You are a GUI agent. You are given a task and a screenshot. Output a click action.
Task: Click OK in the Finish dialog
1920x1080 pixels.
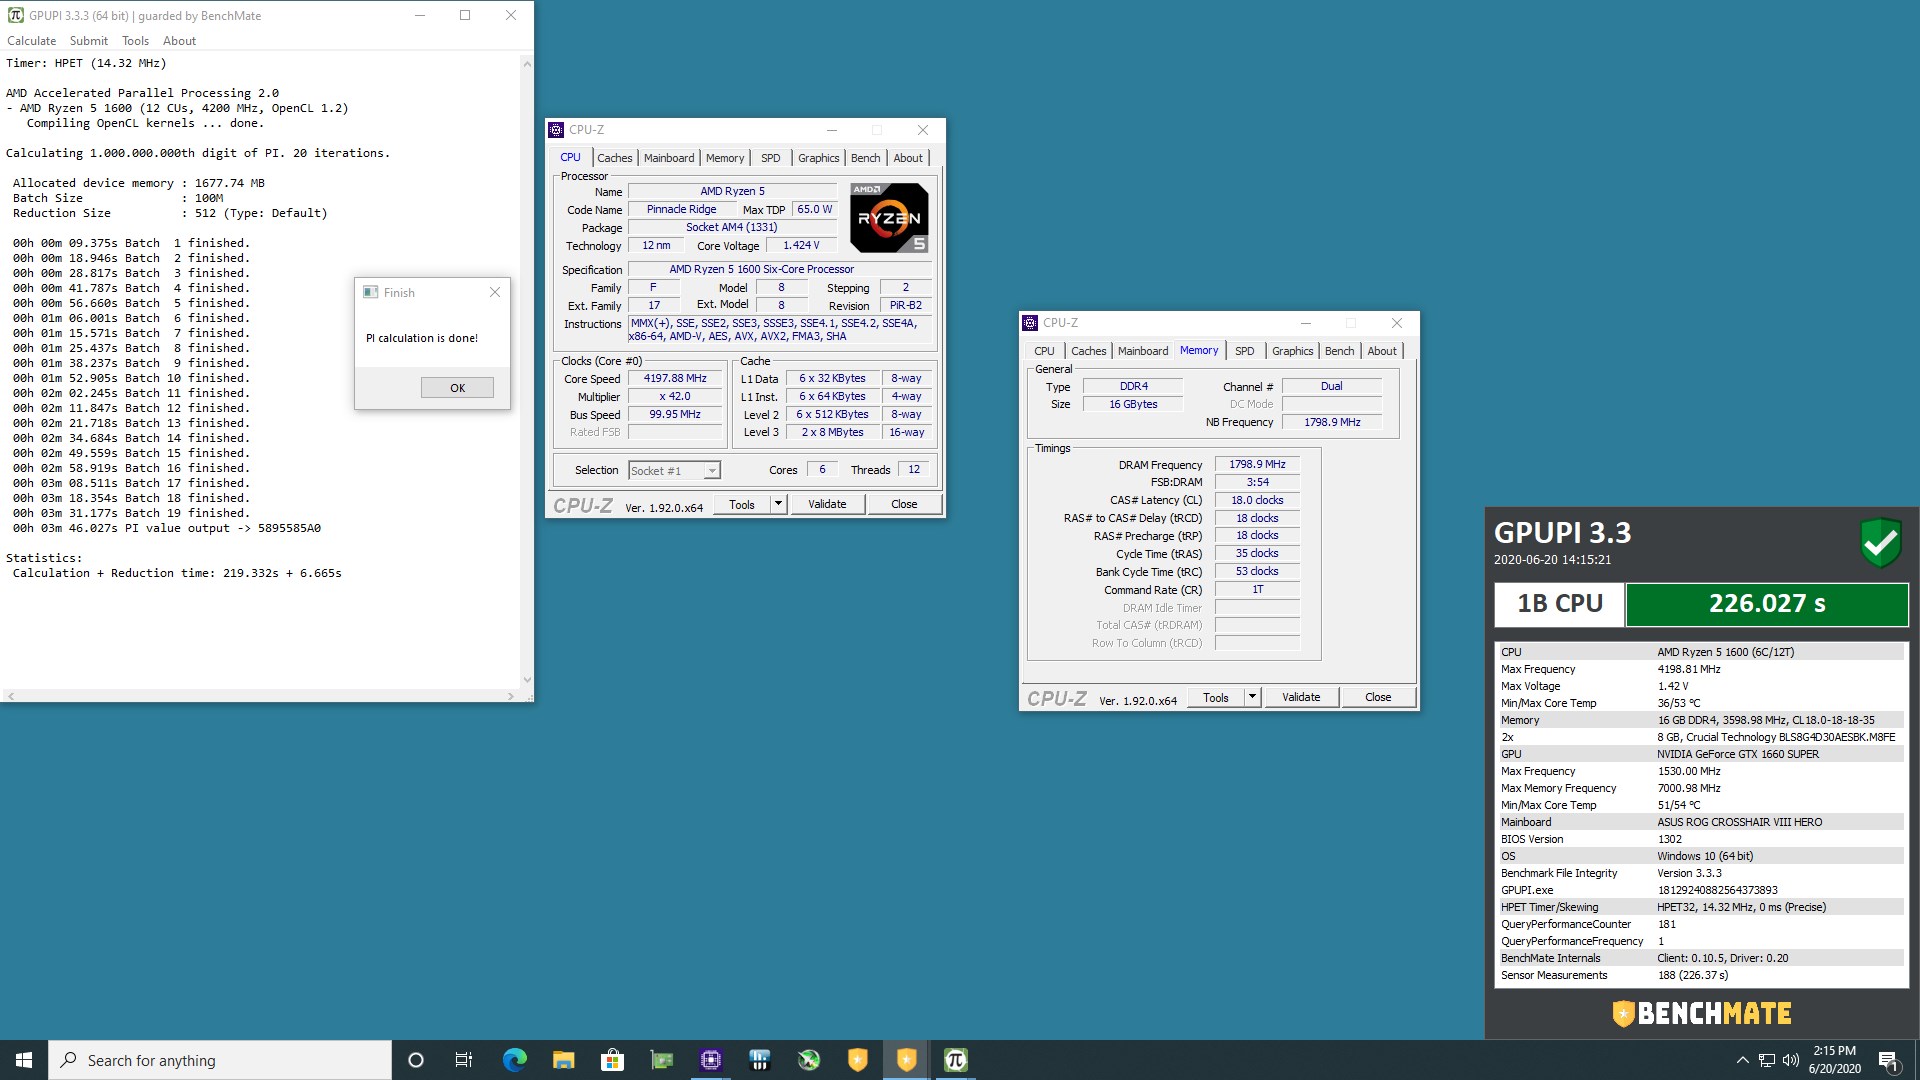click(457, 388)
